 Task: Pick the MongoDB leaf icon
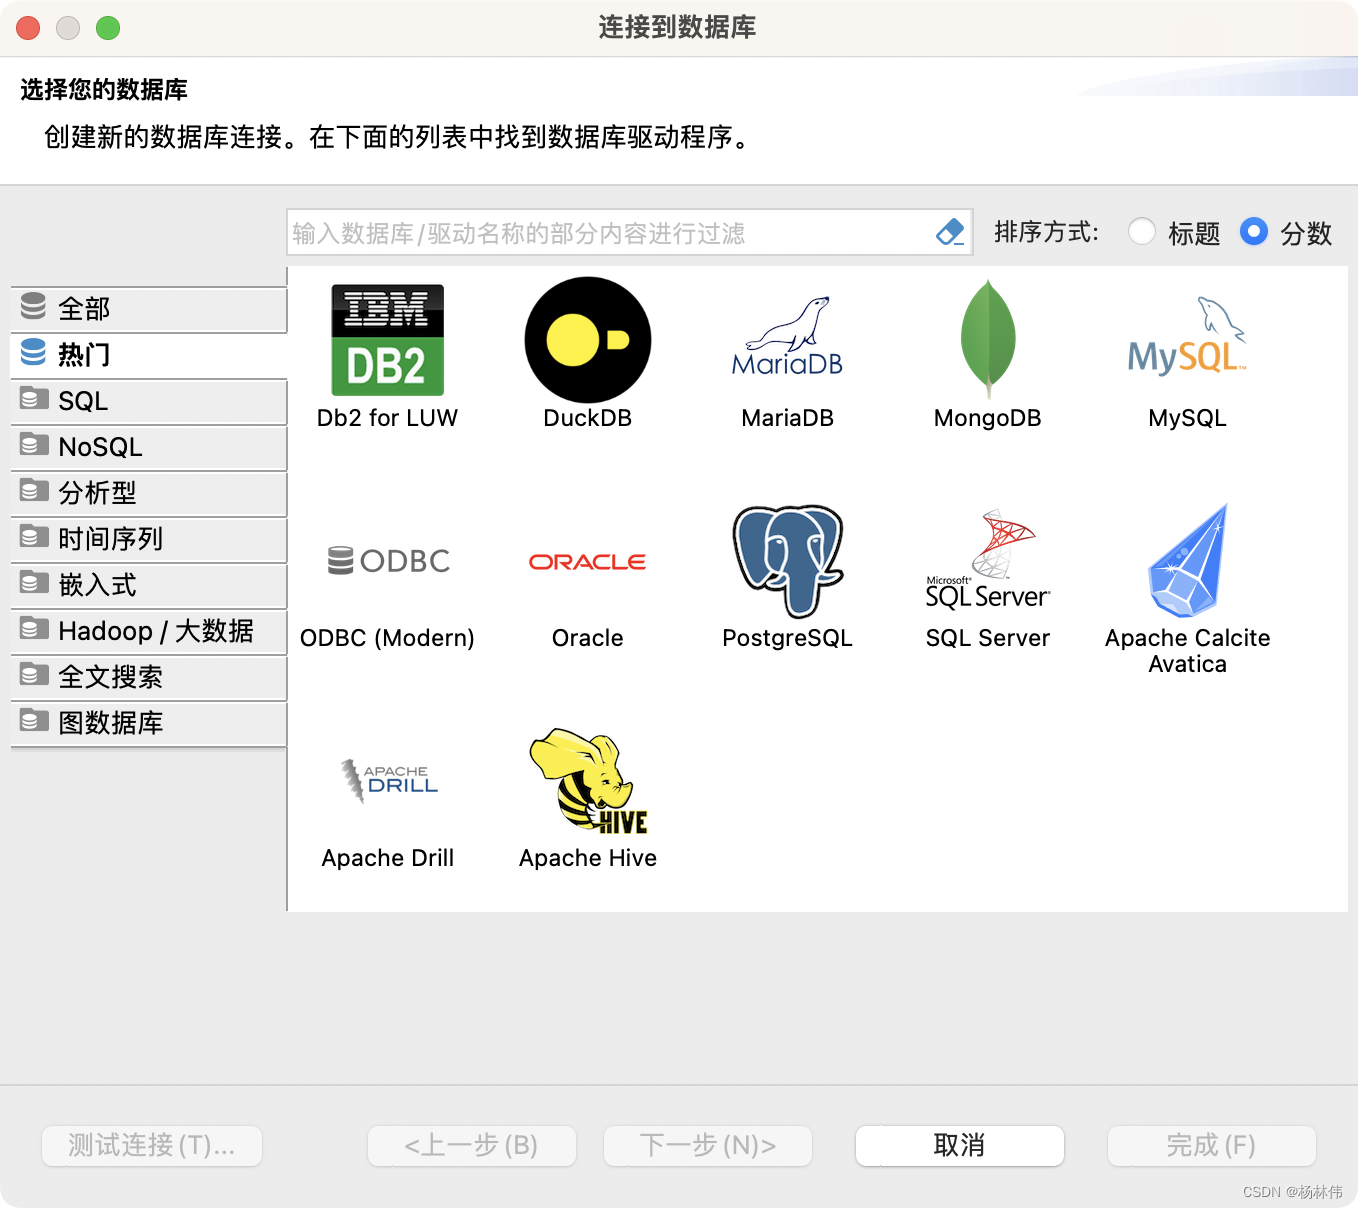click(x=988, y=339)
